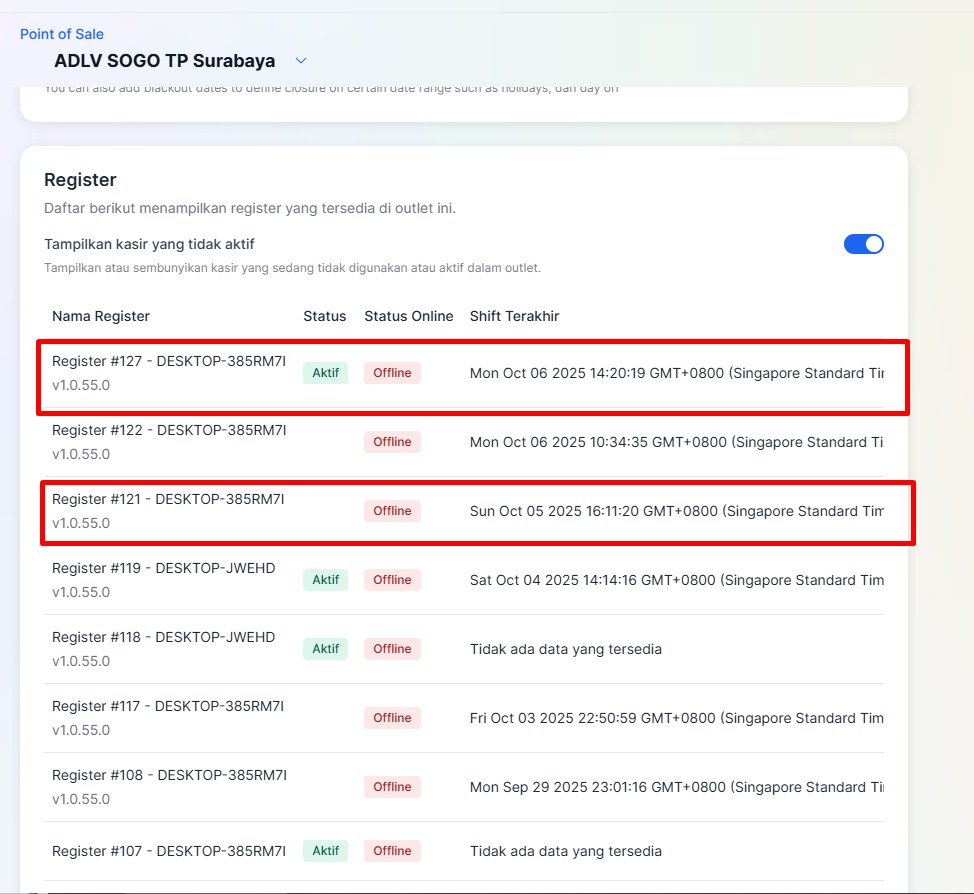The image size is (974, 894).
Task: Click the Aktif badge for Register #127
Action: (x=325, y=373)
